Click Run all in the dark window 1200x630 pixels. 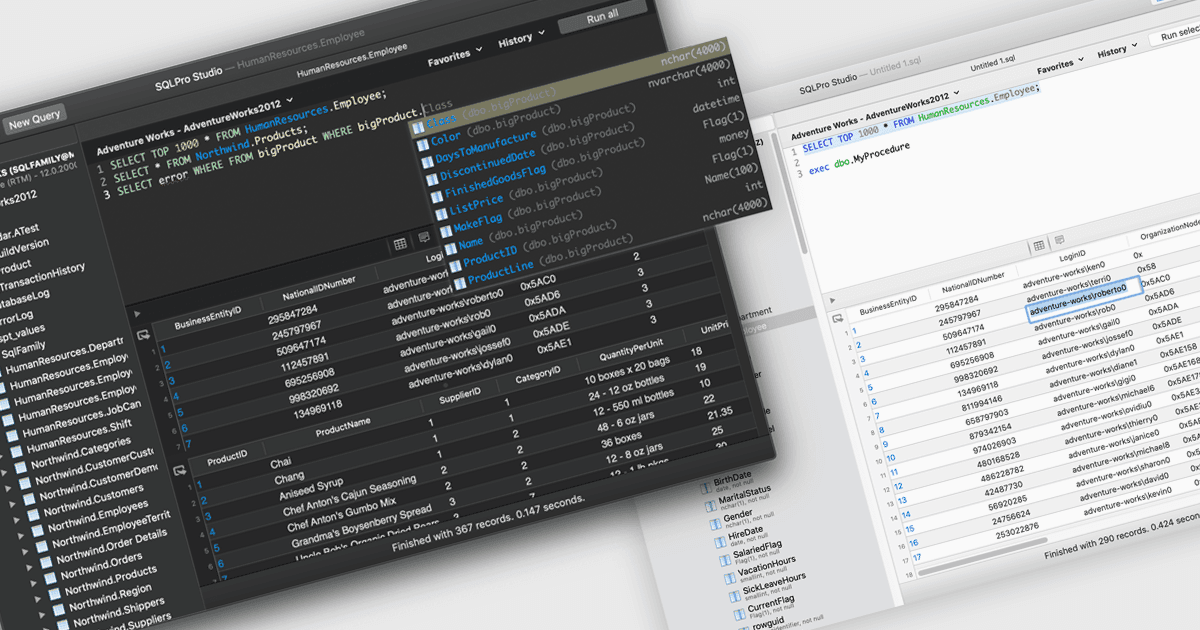(602, 15)
